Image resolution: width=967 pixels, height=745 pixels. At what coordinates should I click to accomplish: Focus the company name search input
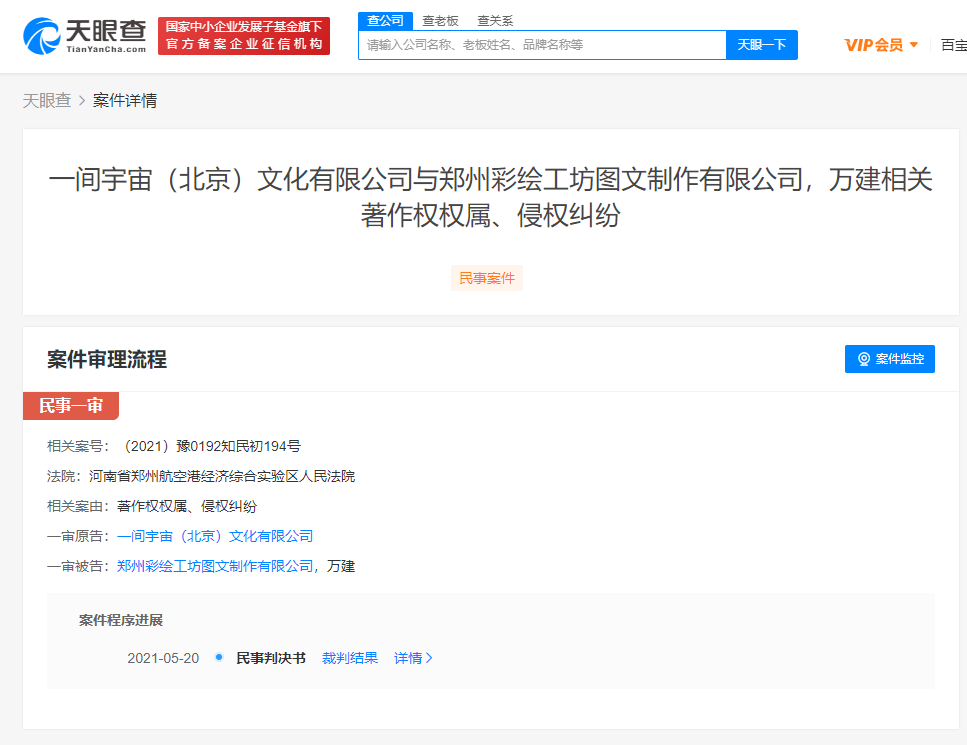coord(542,45)
